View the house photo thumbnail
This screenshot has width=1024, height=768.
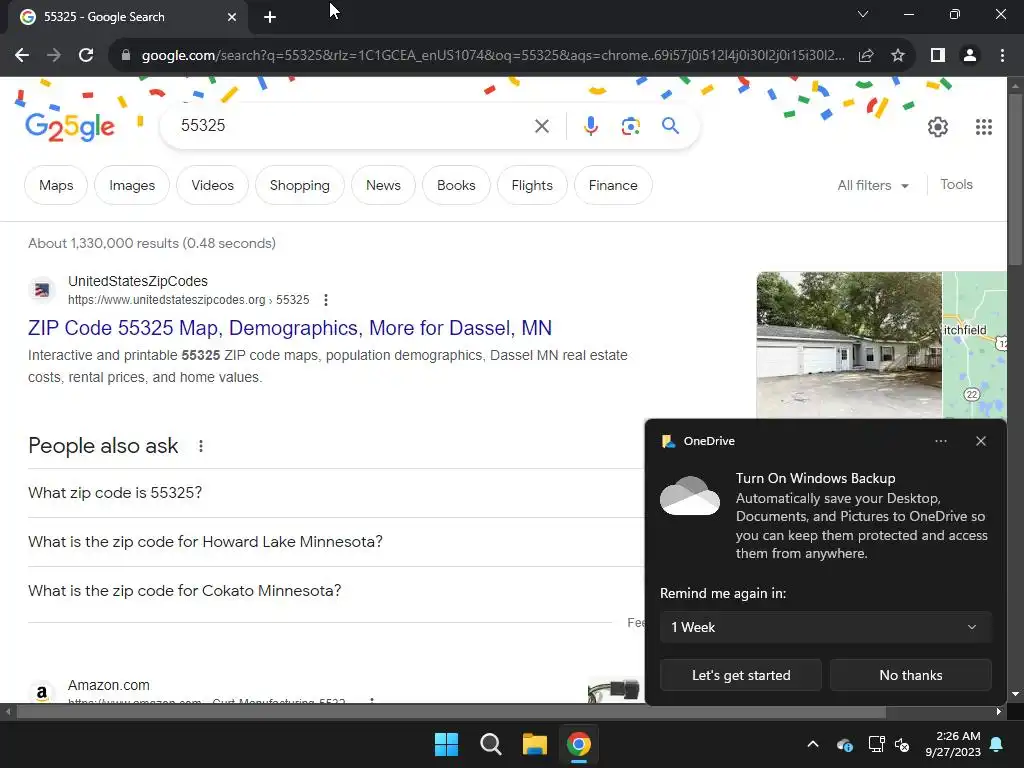(849, 345)
